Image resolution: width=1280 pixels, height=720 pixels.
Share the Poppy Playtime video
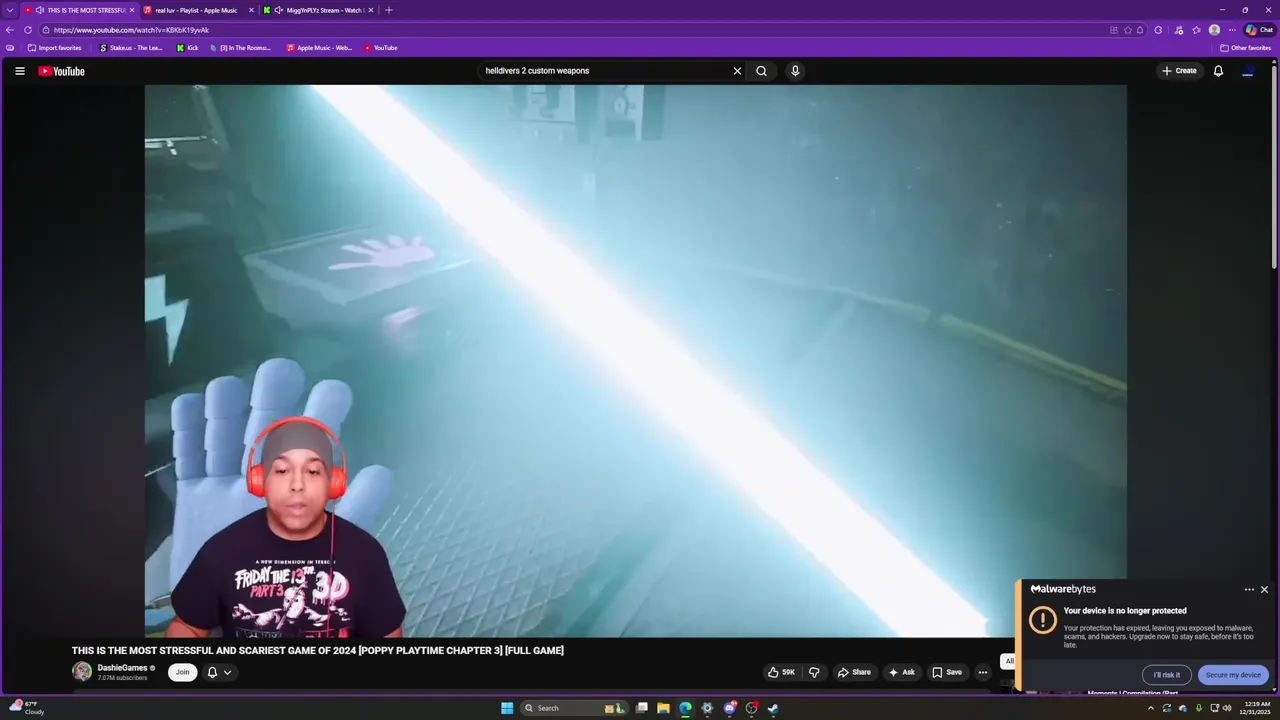(854, 672)
